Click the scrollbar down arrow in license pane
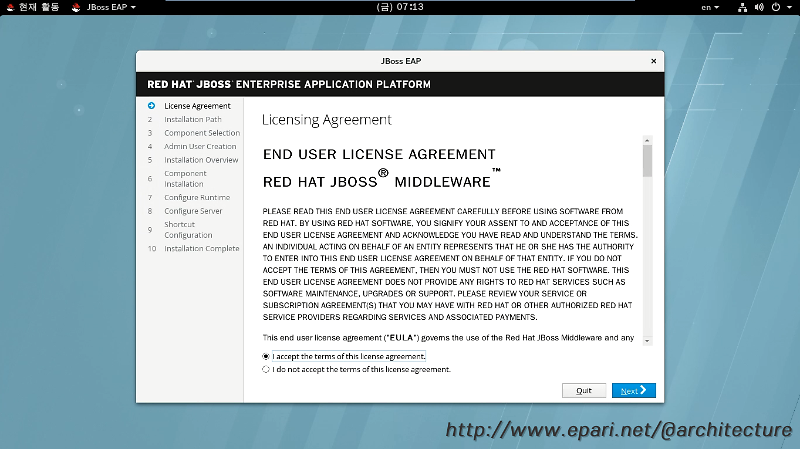 (x=647, y=341)
